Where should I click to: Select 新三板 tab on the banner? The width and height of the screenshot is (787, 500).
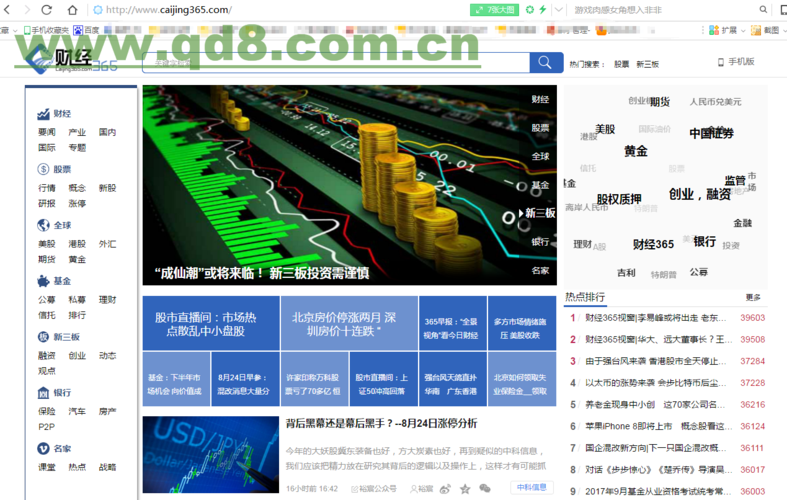tap(540, 213)
